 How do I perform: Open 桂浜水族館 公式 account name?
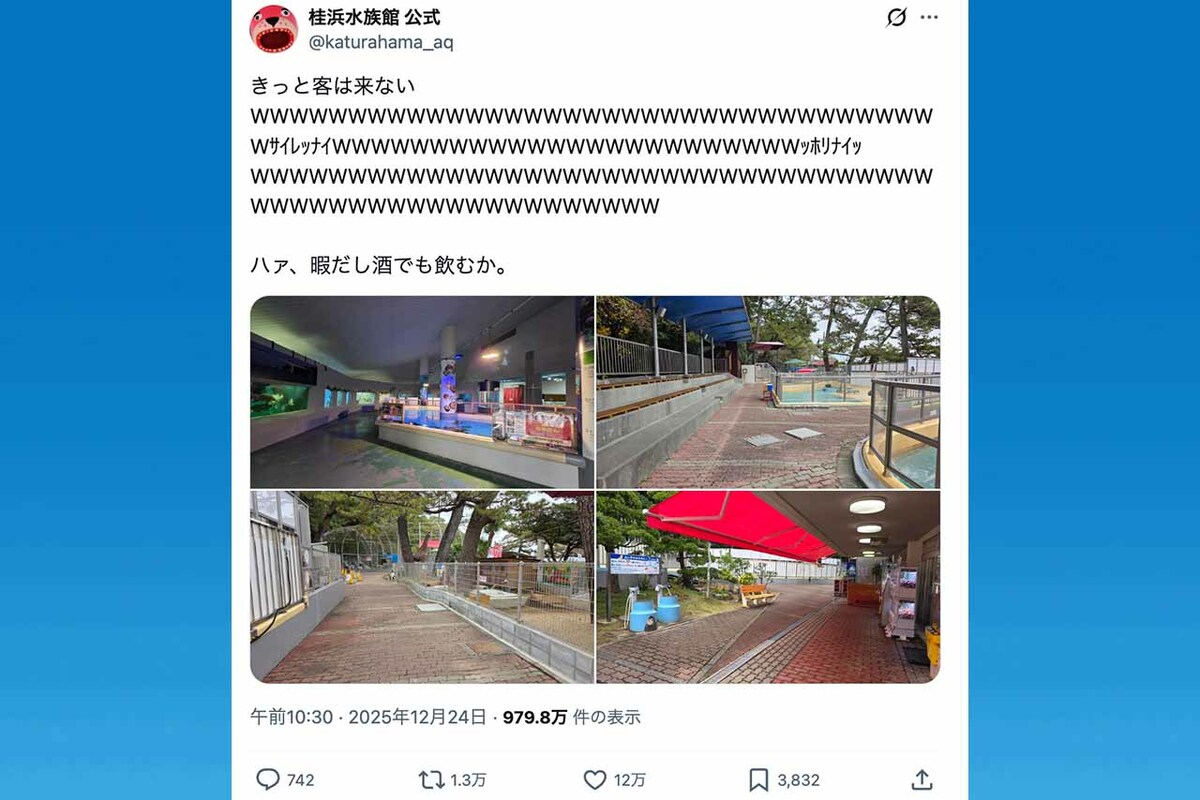pos(373,17)
